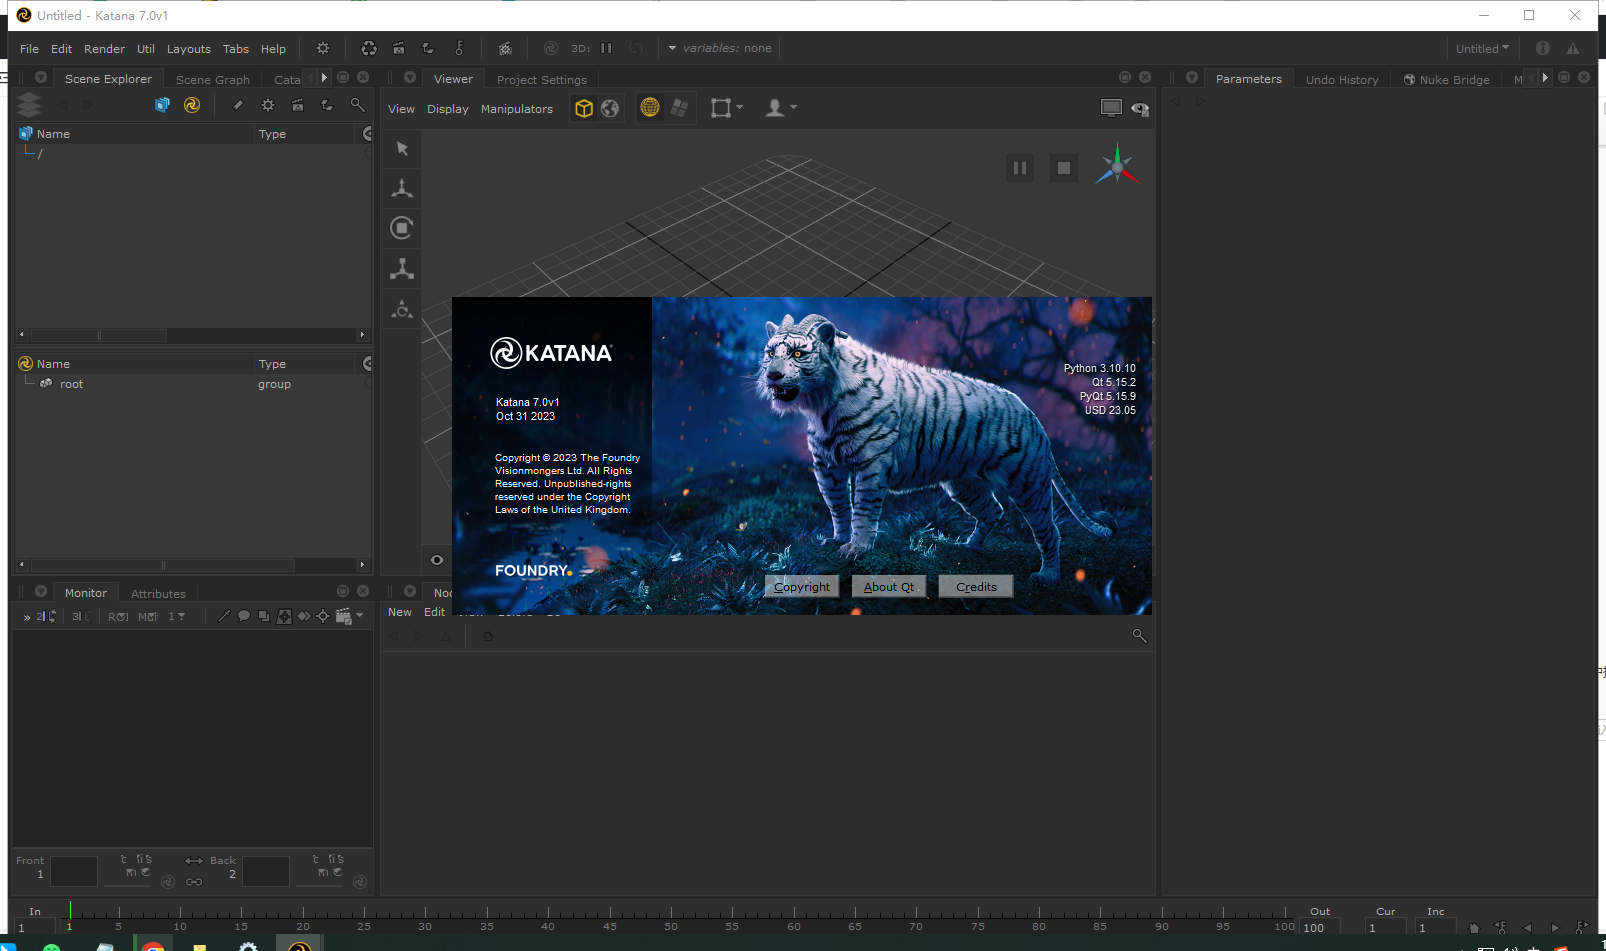Open the Viewer's Manipulators menu
1606x951 pixels.
click(x=516, y=109)
